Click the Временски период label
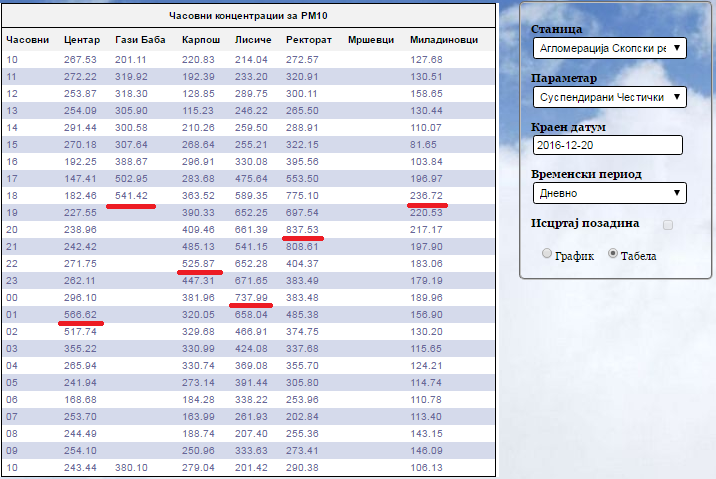The width and height of the screenshot is (716, 479). [x=586, y=174]
